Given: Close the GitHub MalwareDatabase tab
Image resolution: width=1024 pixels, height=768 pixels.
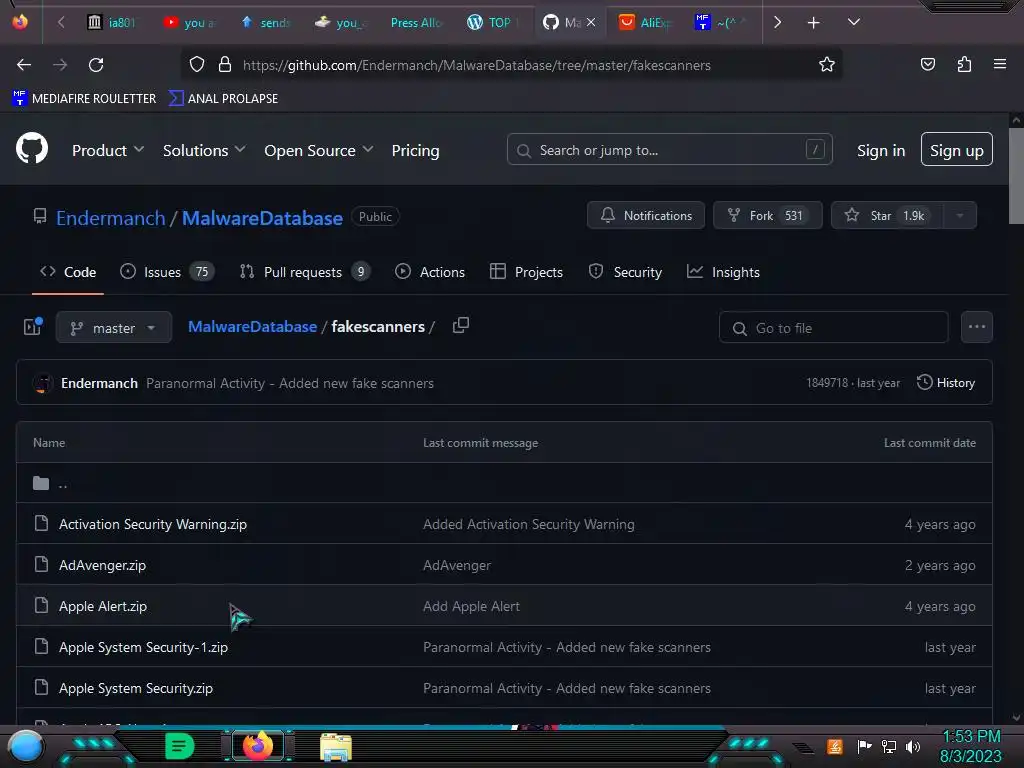Looking at the screenshot, I should (591, 22).
